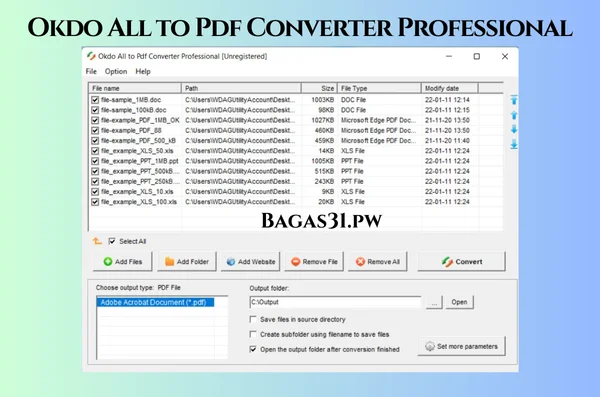Screen dimensions: 600x397
Task: Toggle checkbox for file-example_PDF_500_kB
Action: coord(95,141)
